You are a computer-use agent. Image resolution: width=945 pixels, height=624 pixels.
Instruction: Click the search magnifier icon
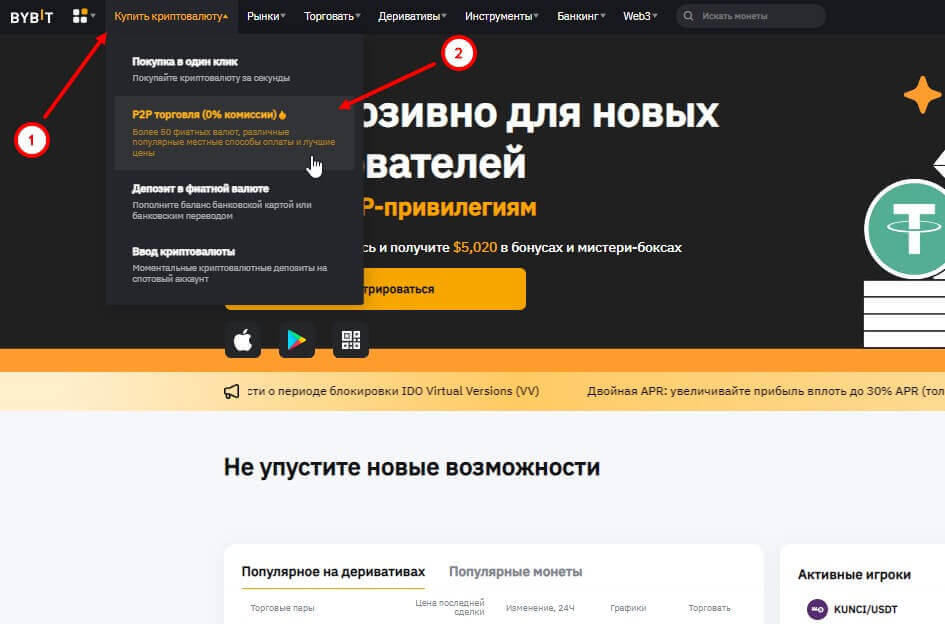point(688,16)
